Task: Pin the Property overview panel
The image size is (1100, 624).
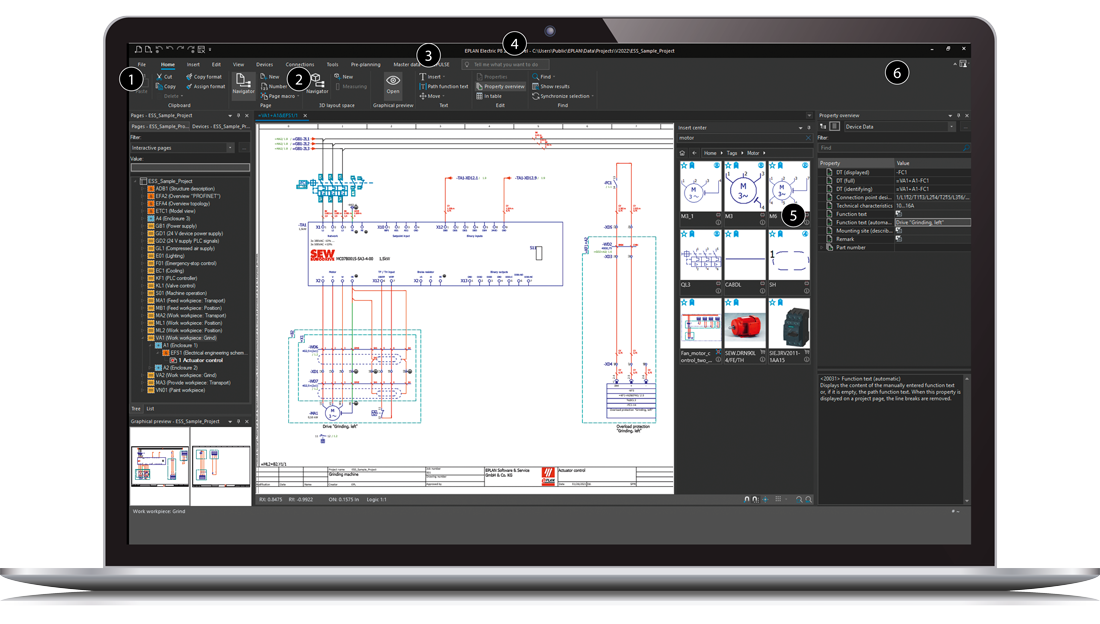Action: 958,115
